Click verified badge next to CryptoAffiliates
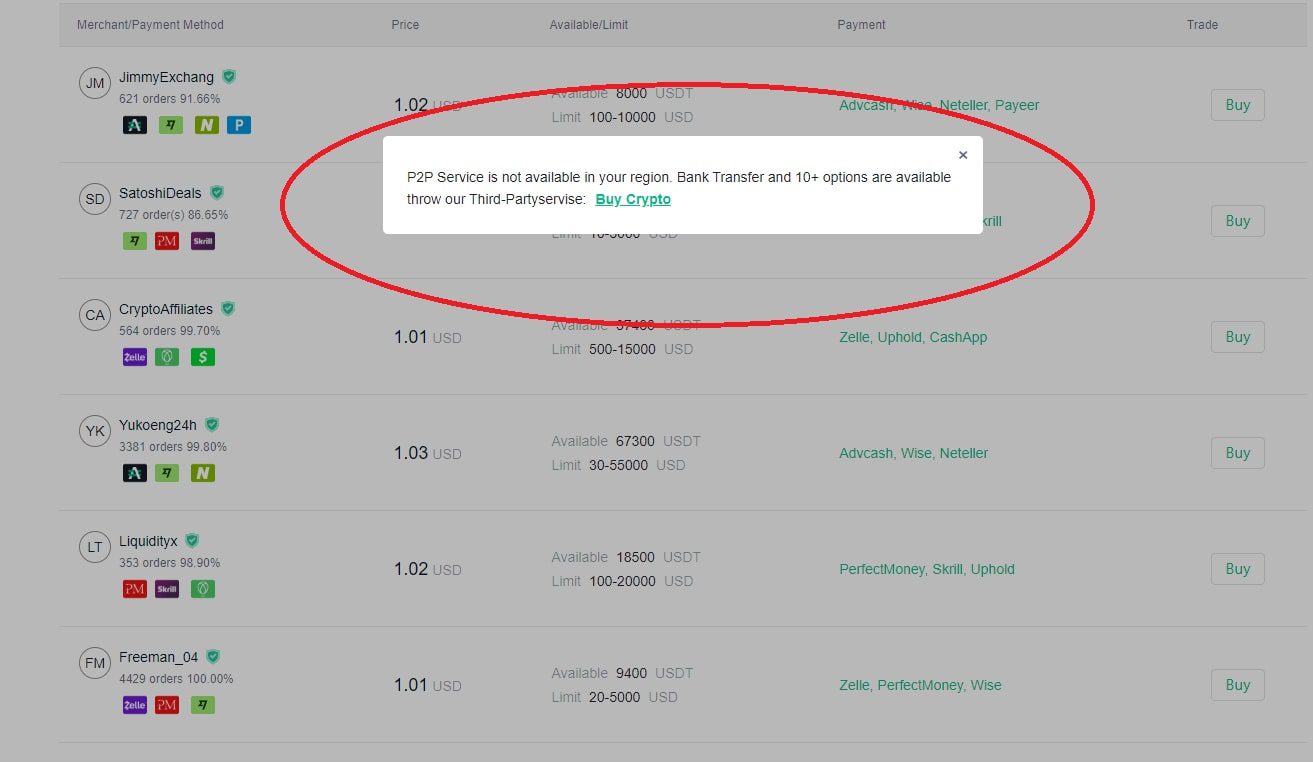Viewport: 1313px width, 762px height. click(228, 309)
